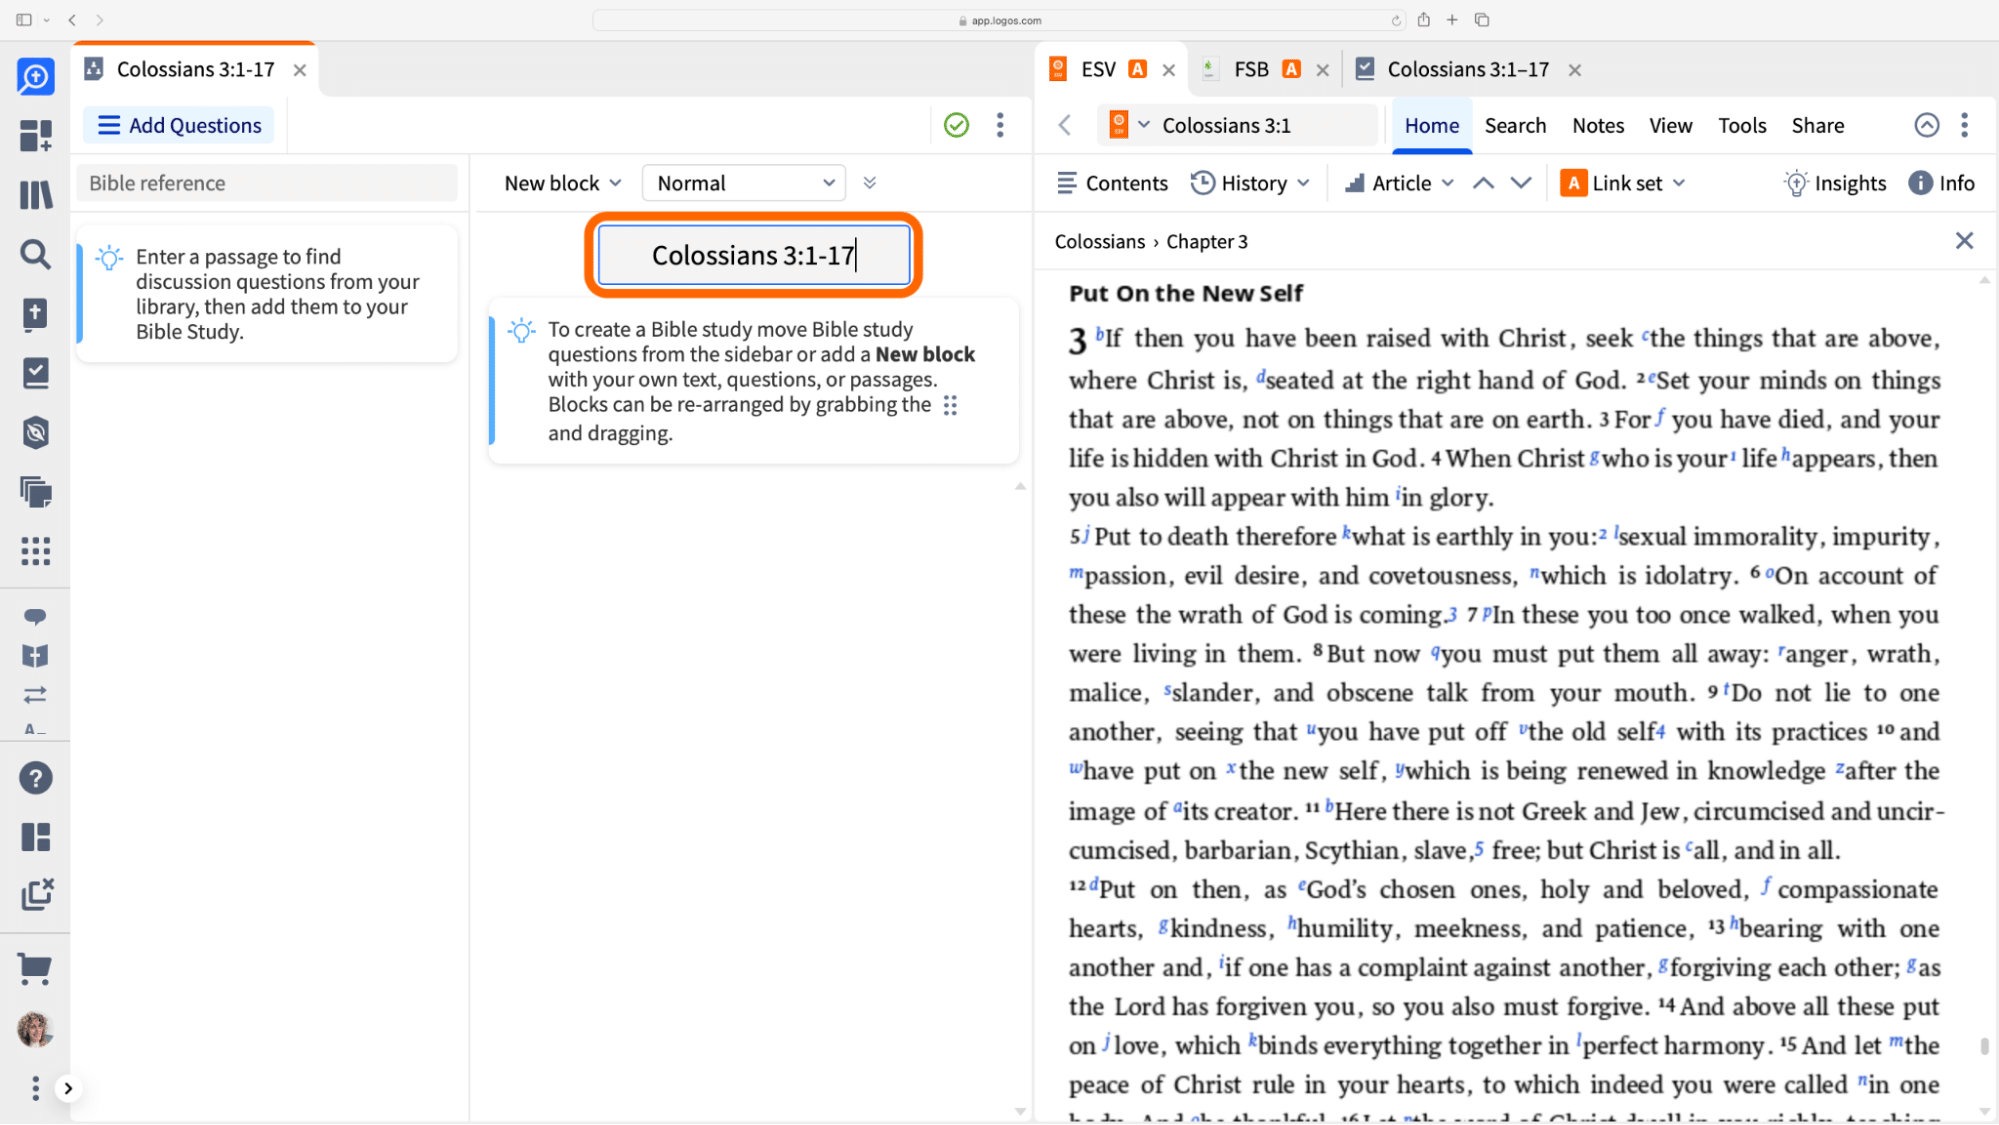Open the Layouts icon in sidebar

[35, 837]
